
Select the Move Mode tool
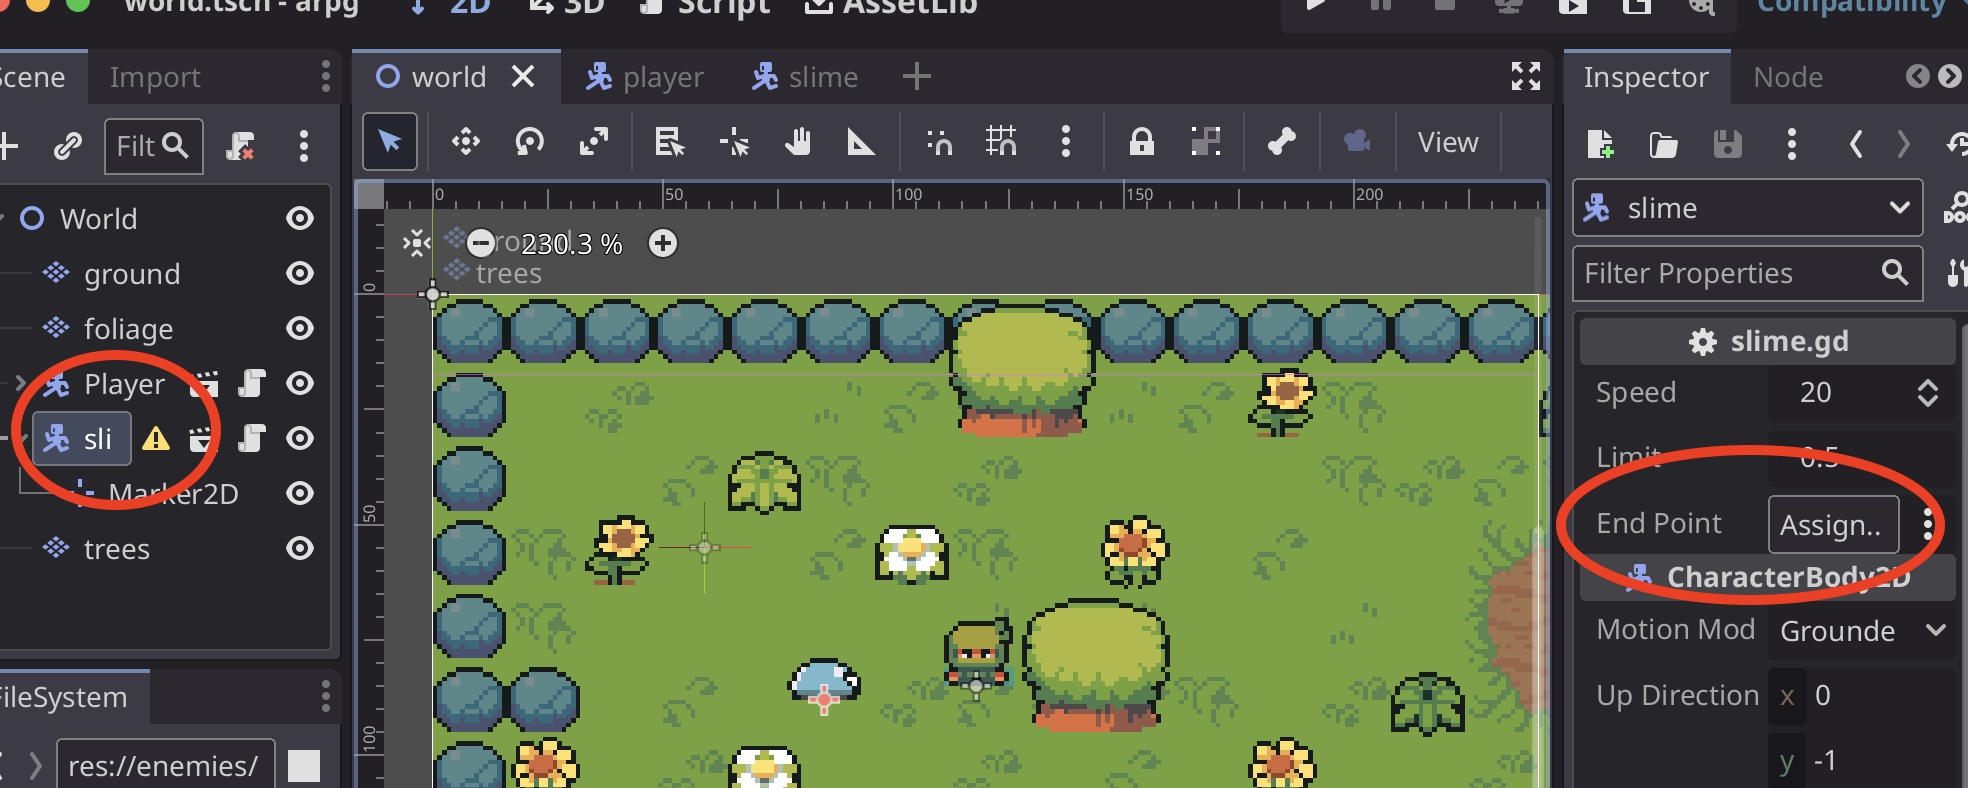(x=465, y=143)
